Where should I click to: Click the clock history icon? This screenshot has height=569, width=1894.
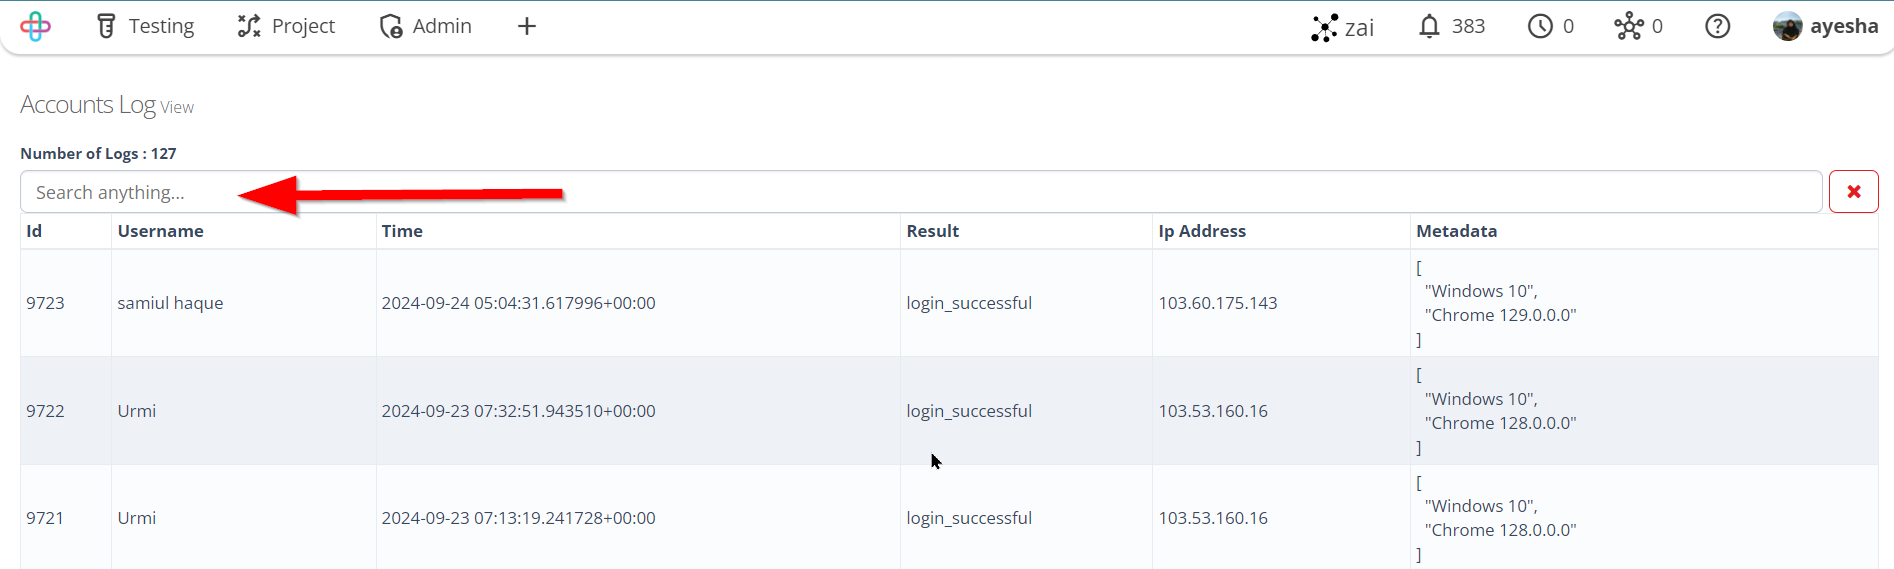pyautogui.click(x=1551, y=26)
